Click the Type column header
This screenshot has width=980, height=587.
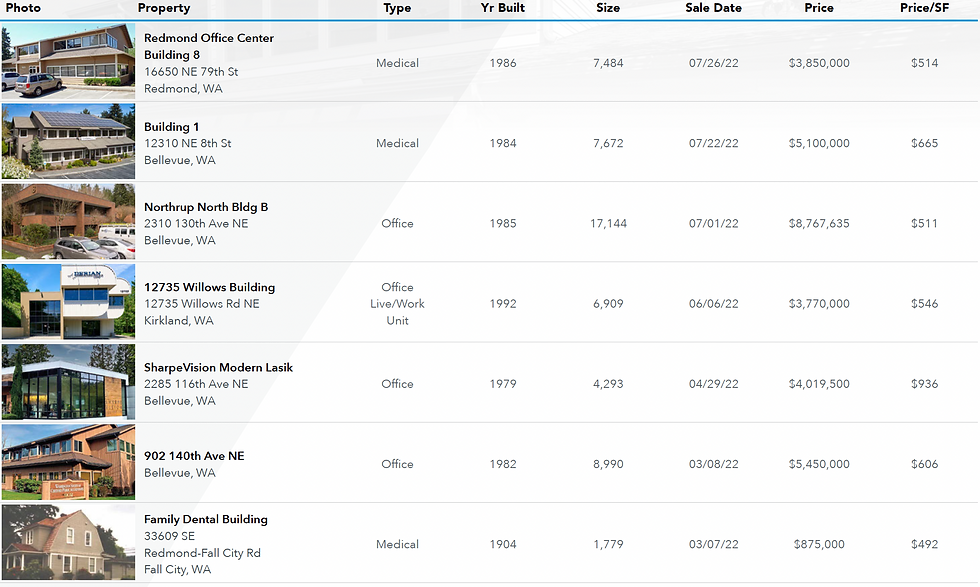tap(398, 8)
